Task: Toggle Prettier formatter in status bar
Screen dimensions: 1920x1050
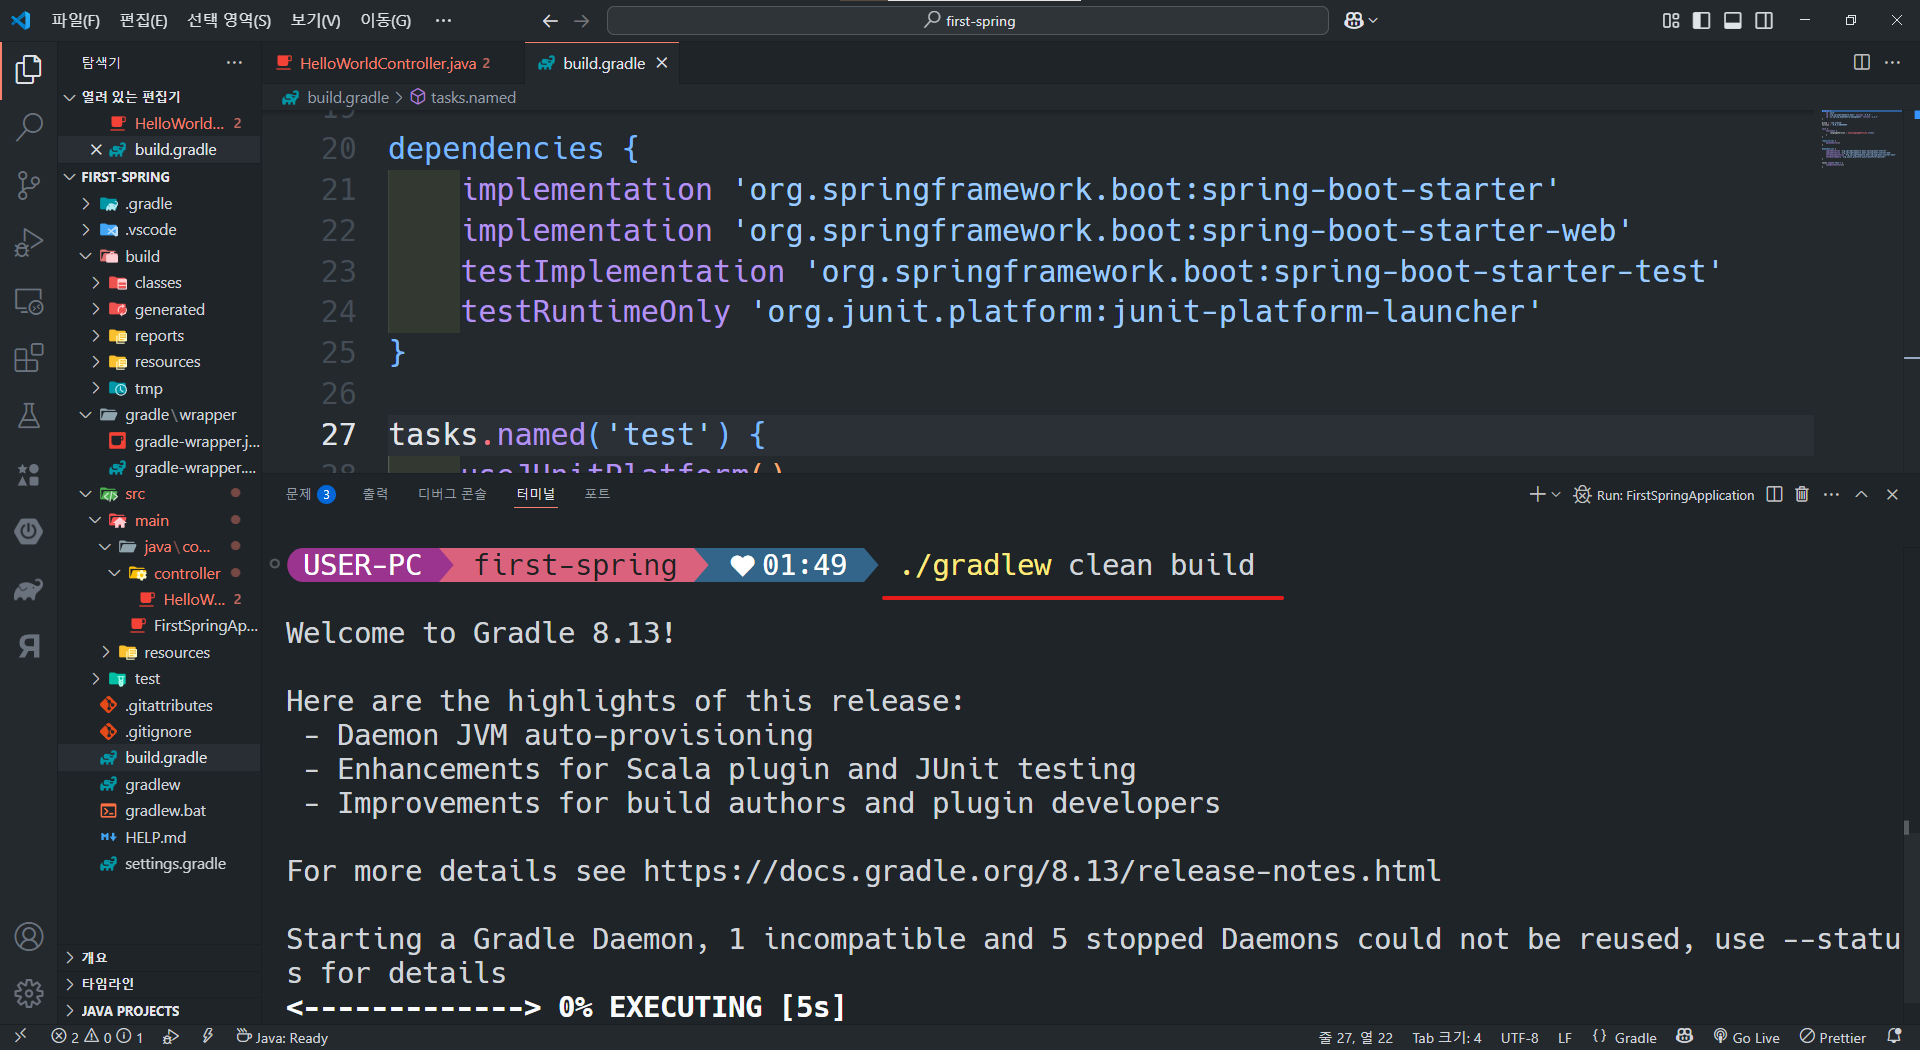Action: click(x=1833, y=1037)
